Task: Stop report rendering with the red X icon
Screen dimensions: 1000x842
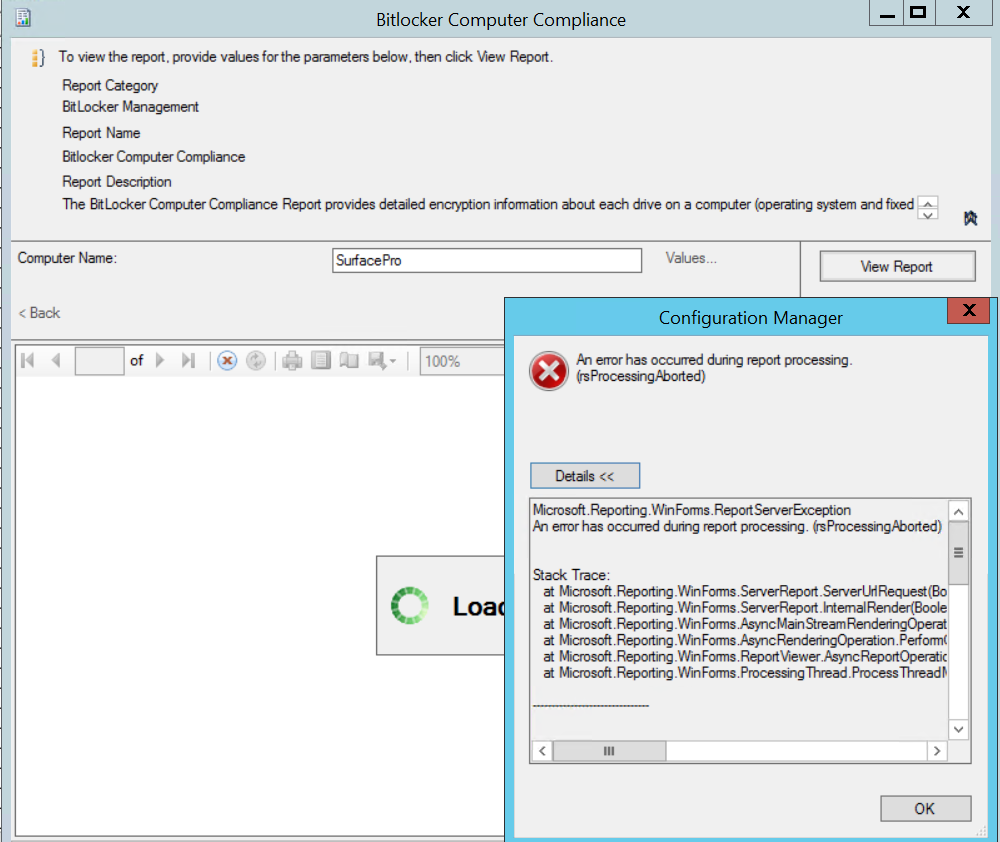Action: click(227, 360)
